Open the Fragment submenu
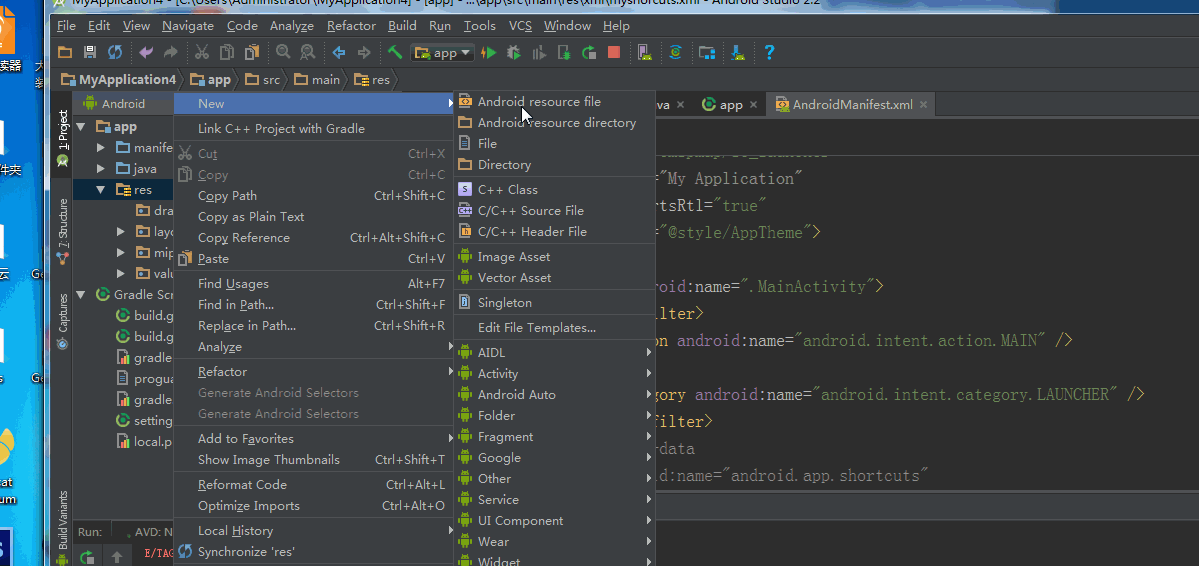 (x=554, y=437)
